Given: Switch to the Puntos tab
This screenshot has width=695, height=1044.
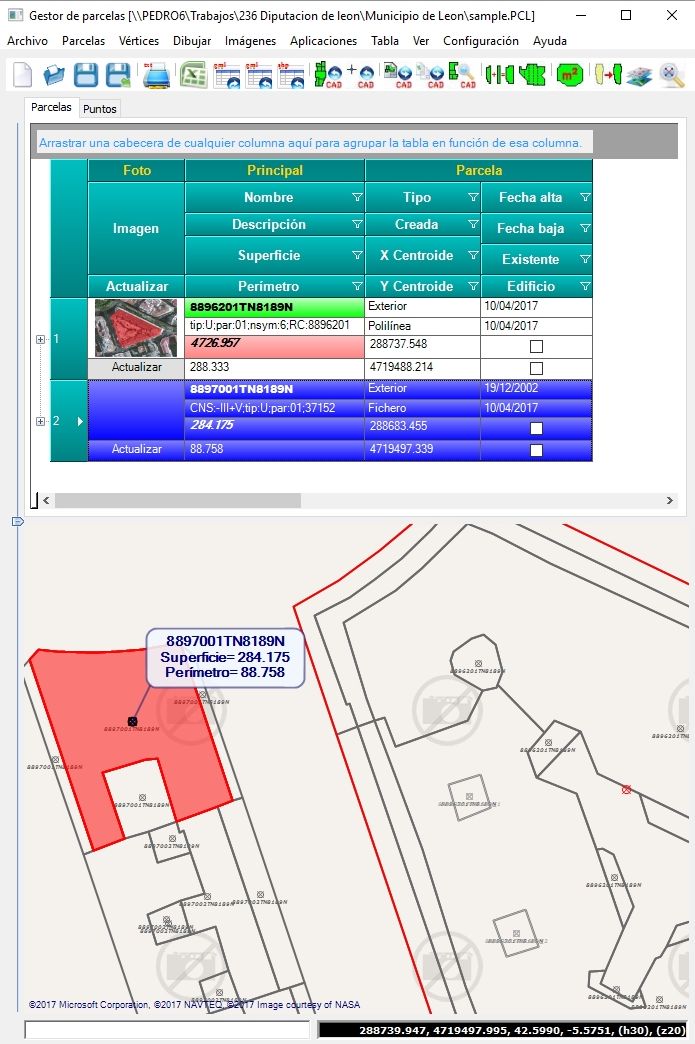Looking at the screenshot, I should tap(100, 109).
